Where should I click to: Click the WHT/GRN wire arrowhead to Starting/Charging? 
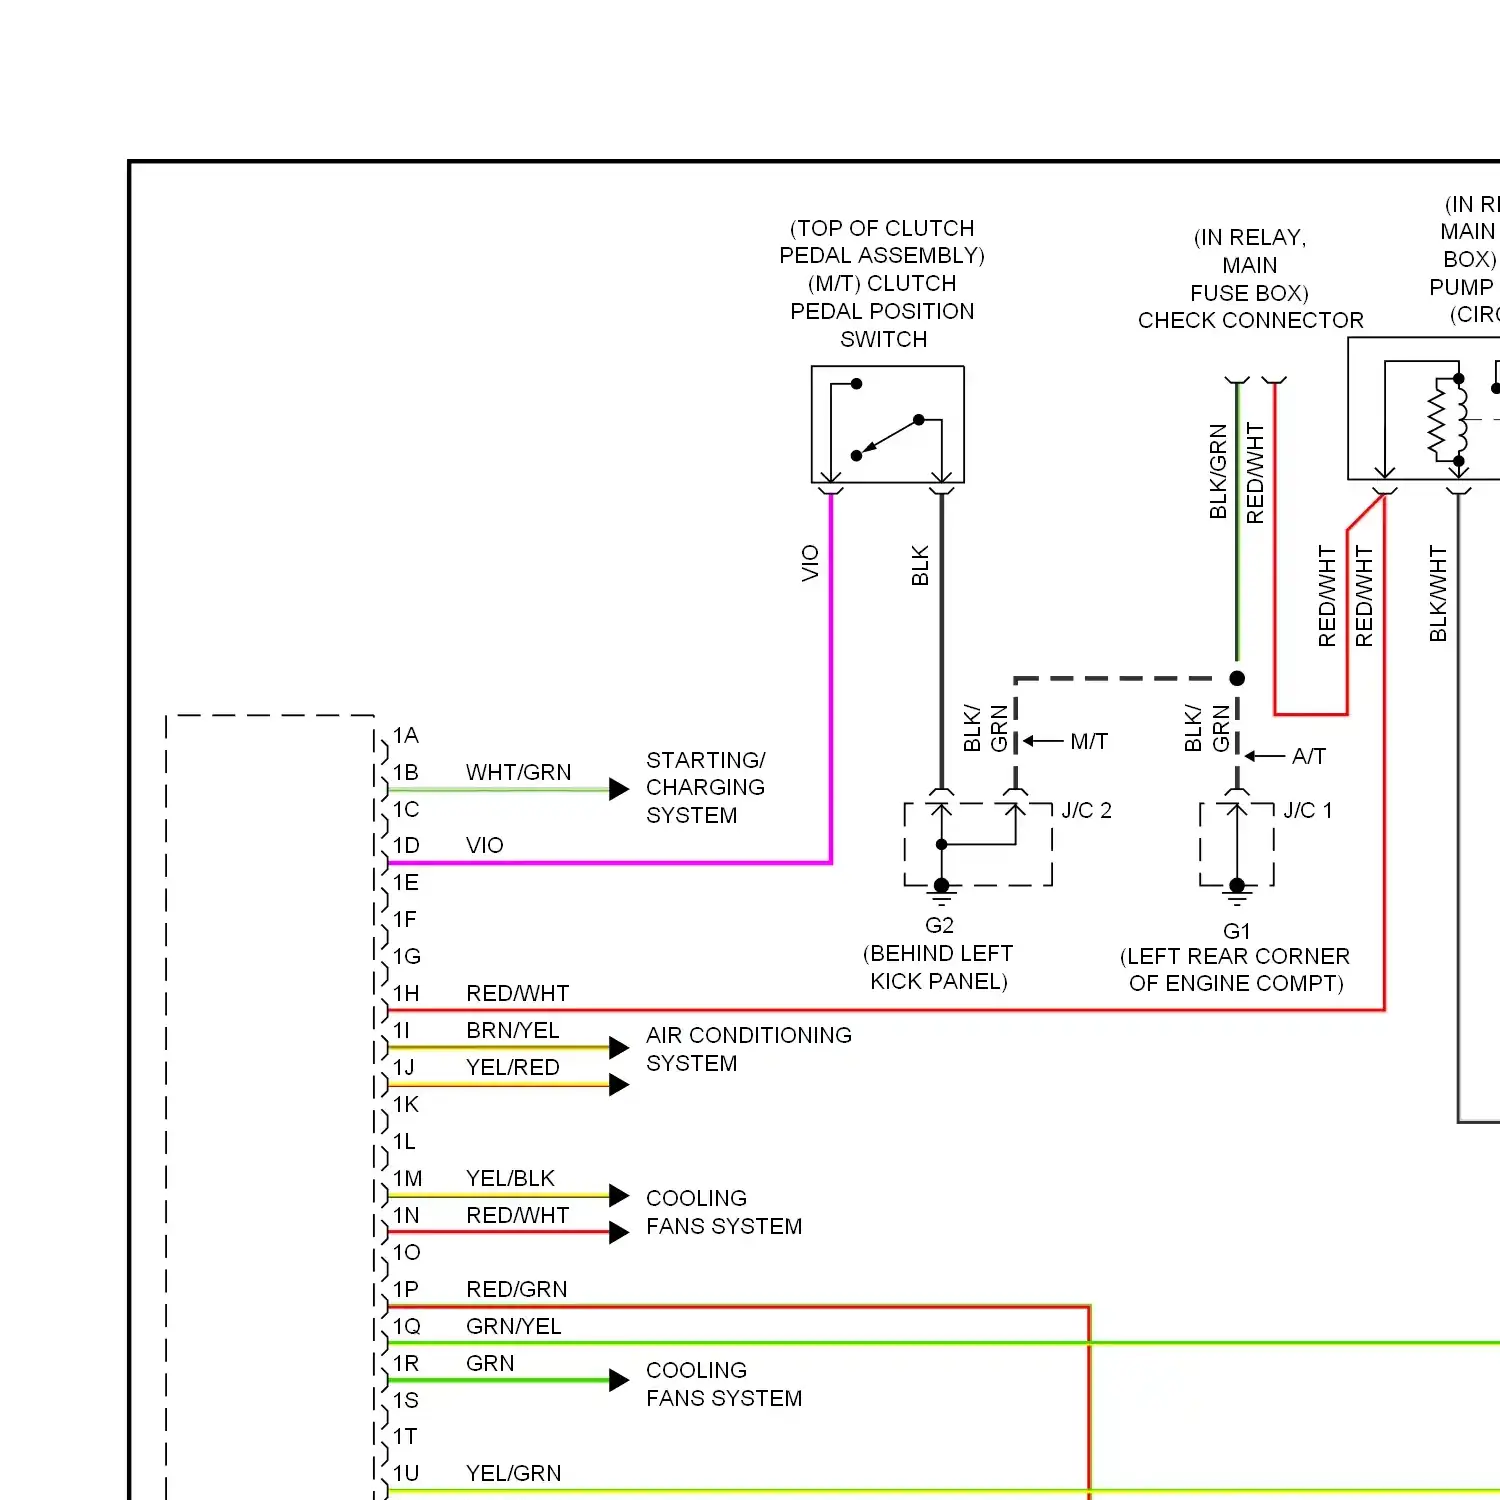(619, 789)
